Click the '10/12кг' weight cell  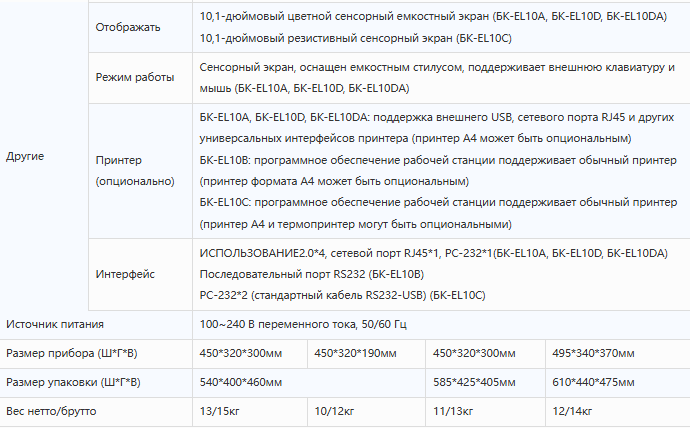pos(366,412)
